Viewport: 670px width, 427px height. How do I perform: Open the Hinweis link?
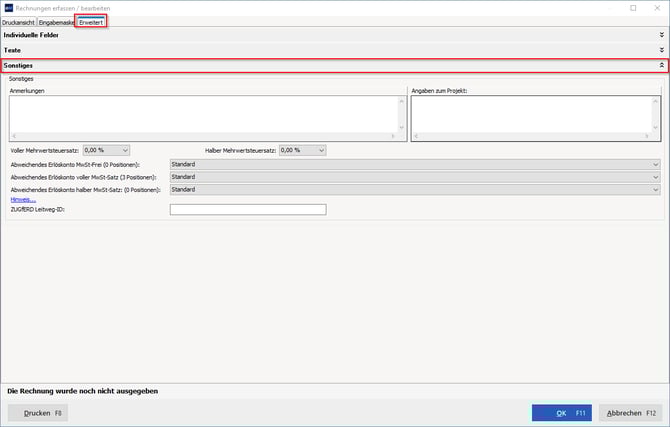pyautogui.click(x=22, y=199)
